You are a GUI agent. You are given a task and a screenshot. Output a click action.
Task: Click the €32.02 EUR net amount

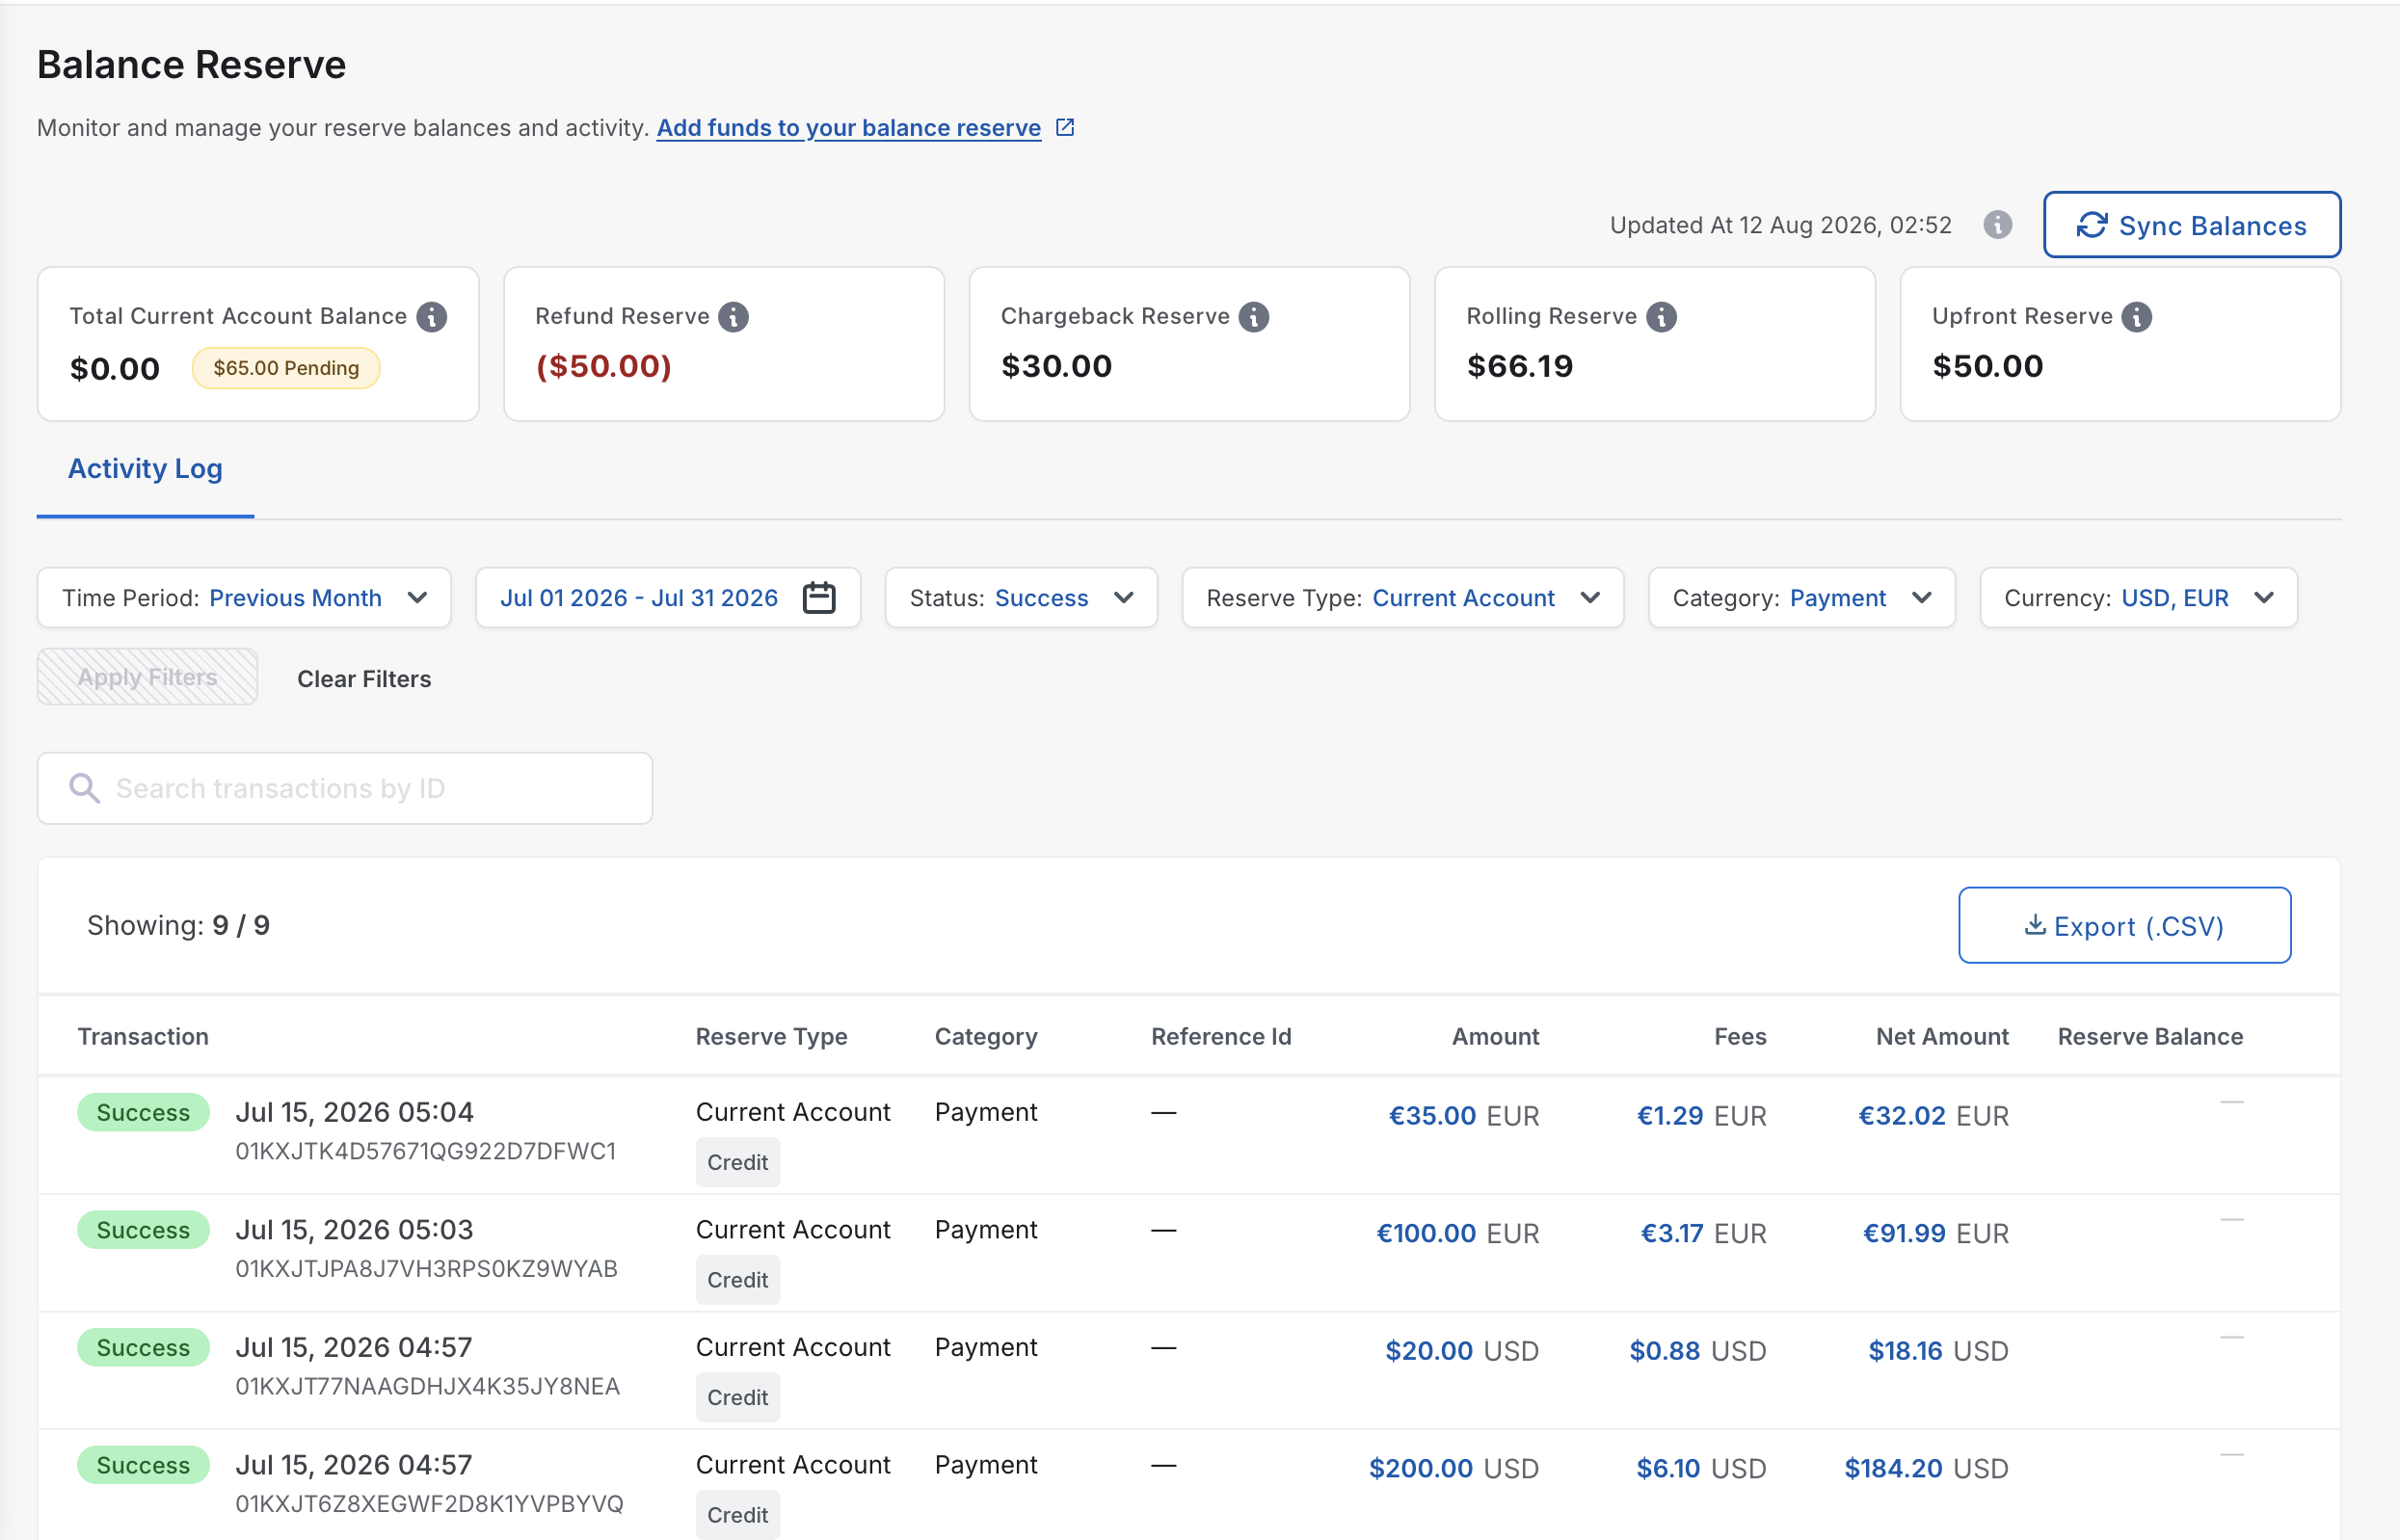click(1934, 1115)
